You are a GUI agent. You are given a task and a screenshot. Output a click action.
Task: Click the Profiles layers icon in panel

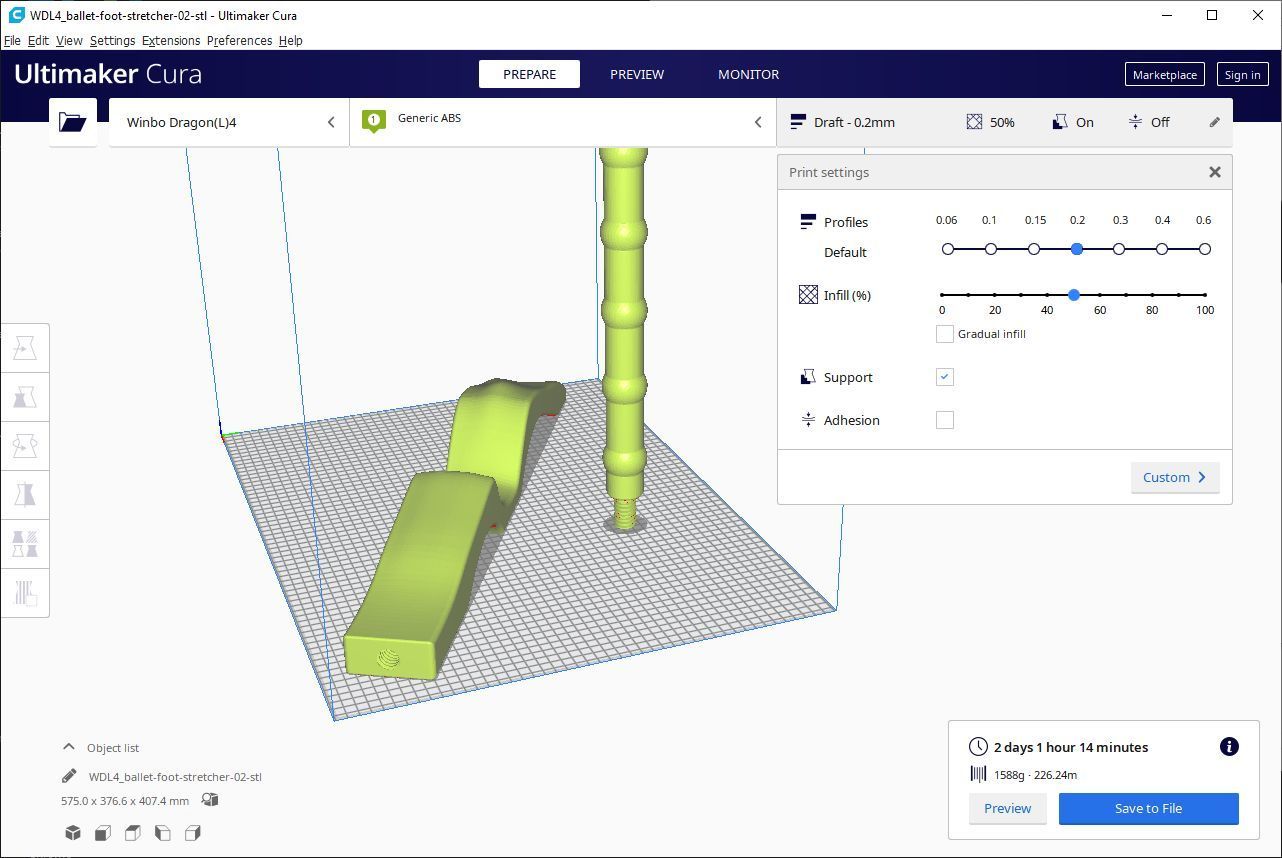pyautogui.click(x=808, y=222)
